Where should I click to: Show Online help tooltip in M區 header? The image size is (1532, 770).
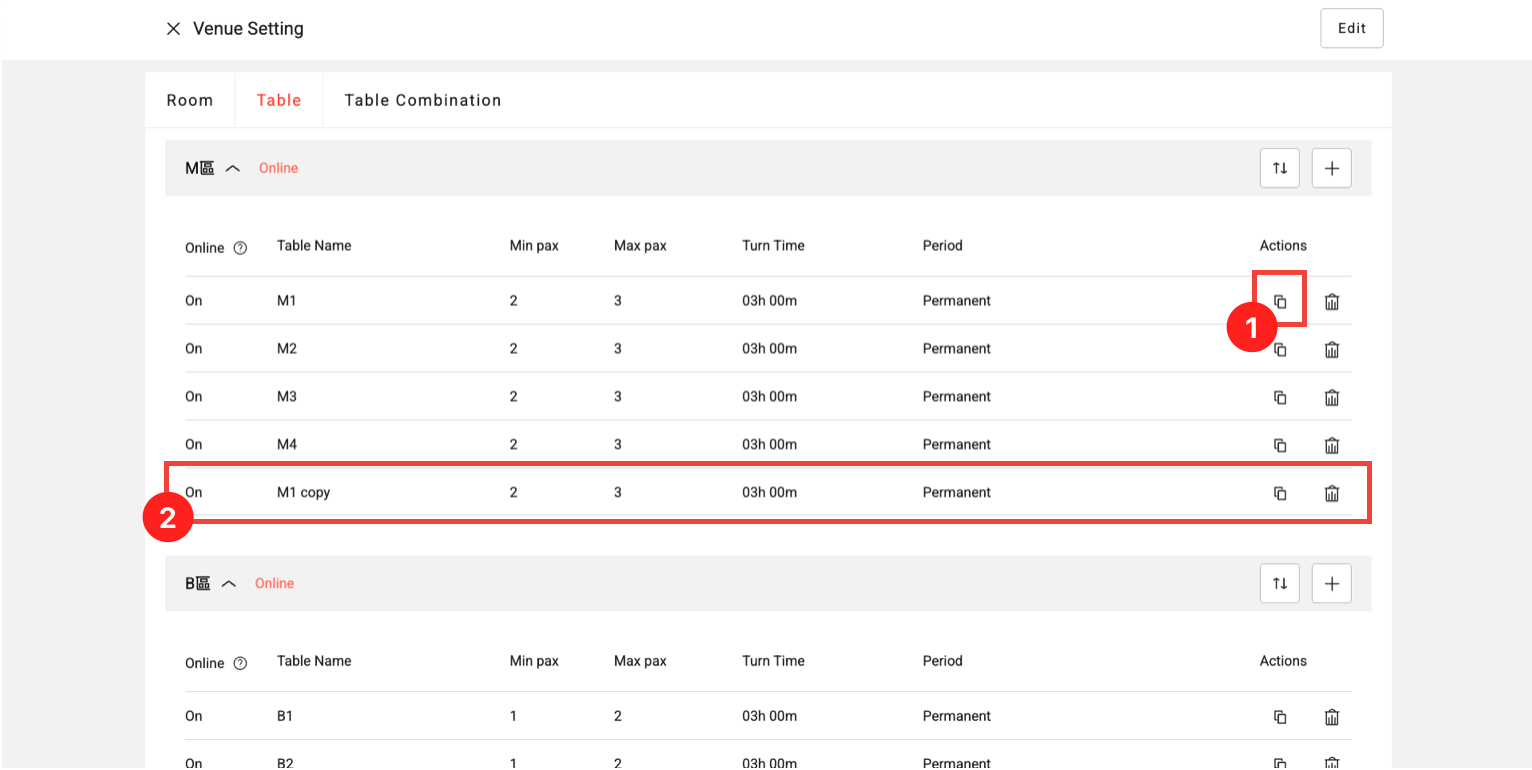240,249
